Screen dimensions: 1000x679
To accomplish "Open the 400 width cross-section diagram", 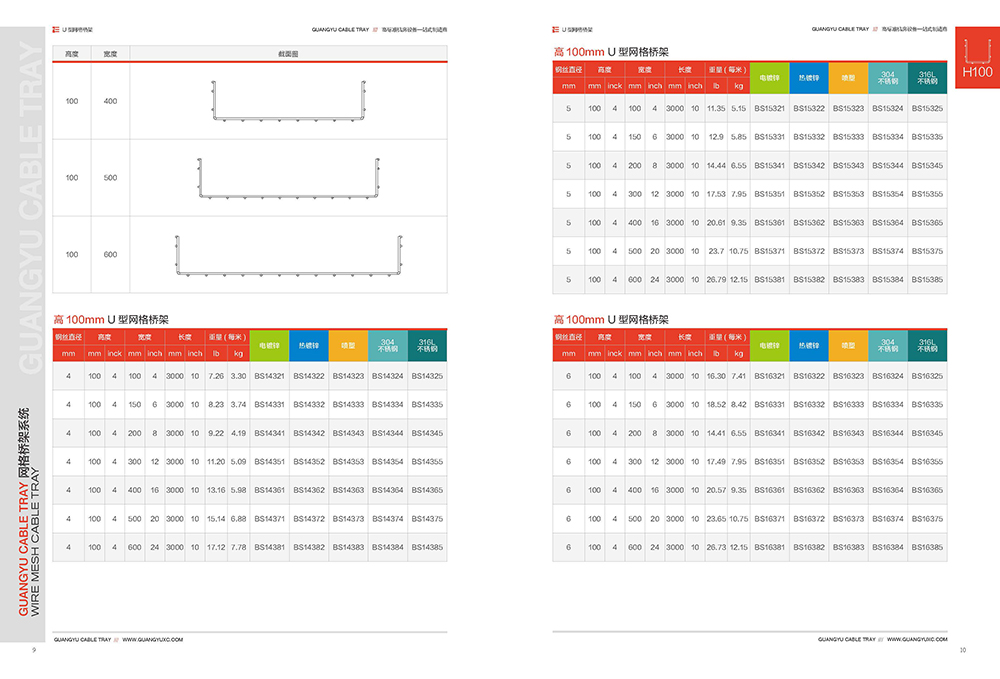I will click(288, 102).
